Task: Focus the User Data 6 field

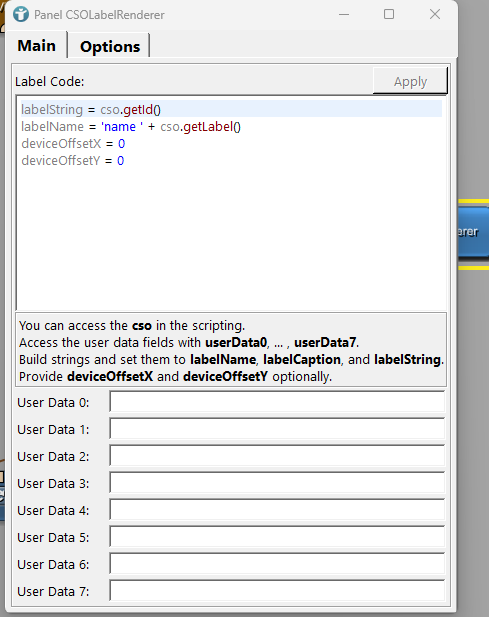Action: [x=277, y=564]
